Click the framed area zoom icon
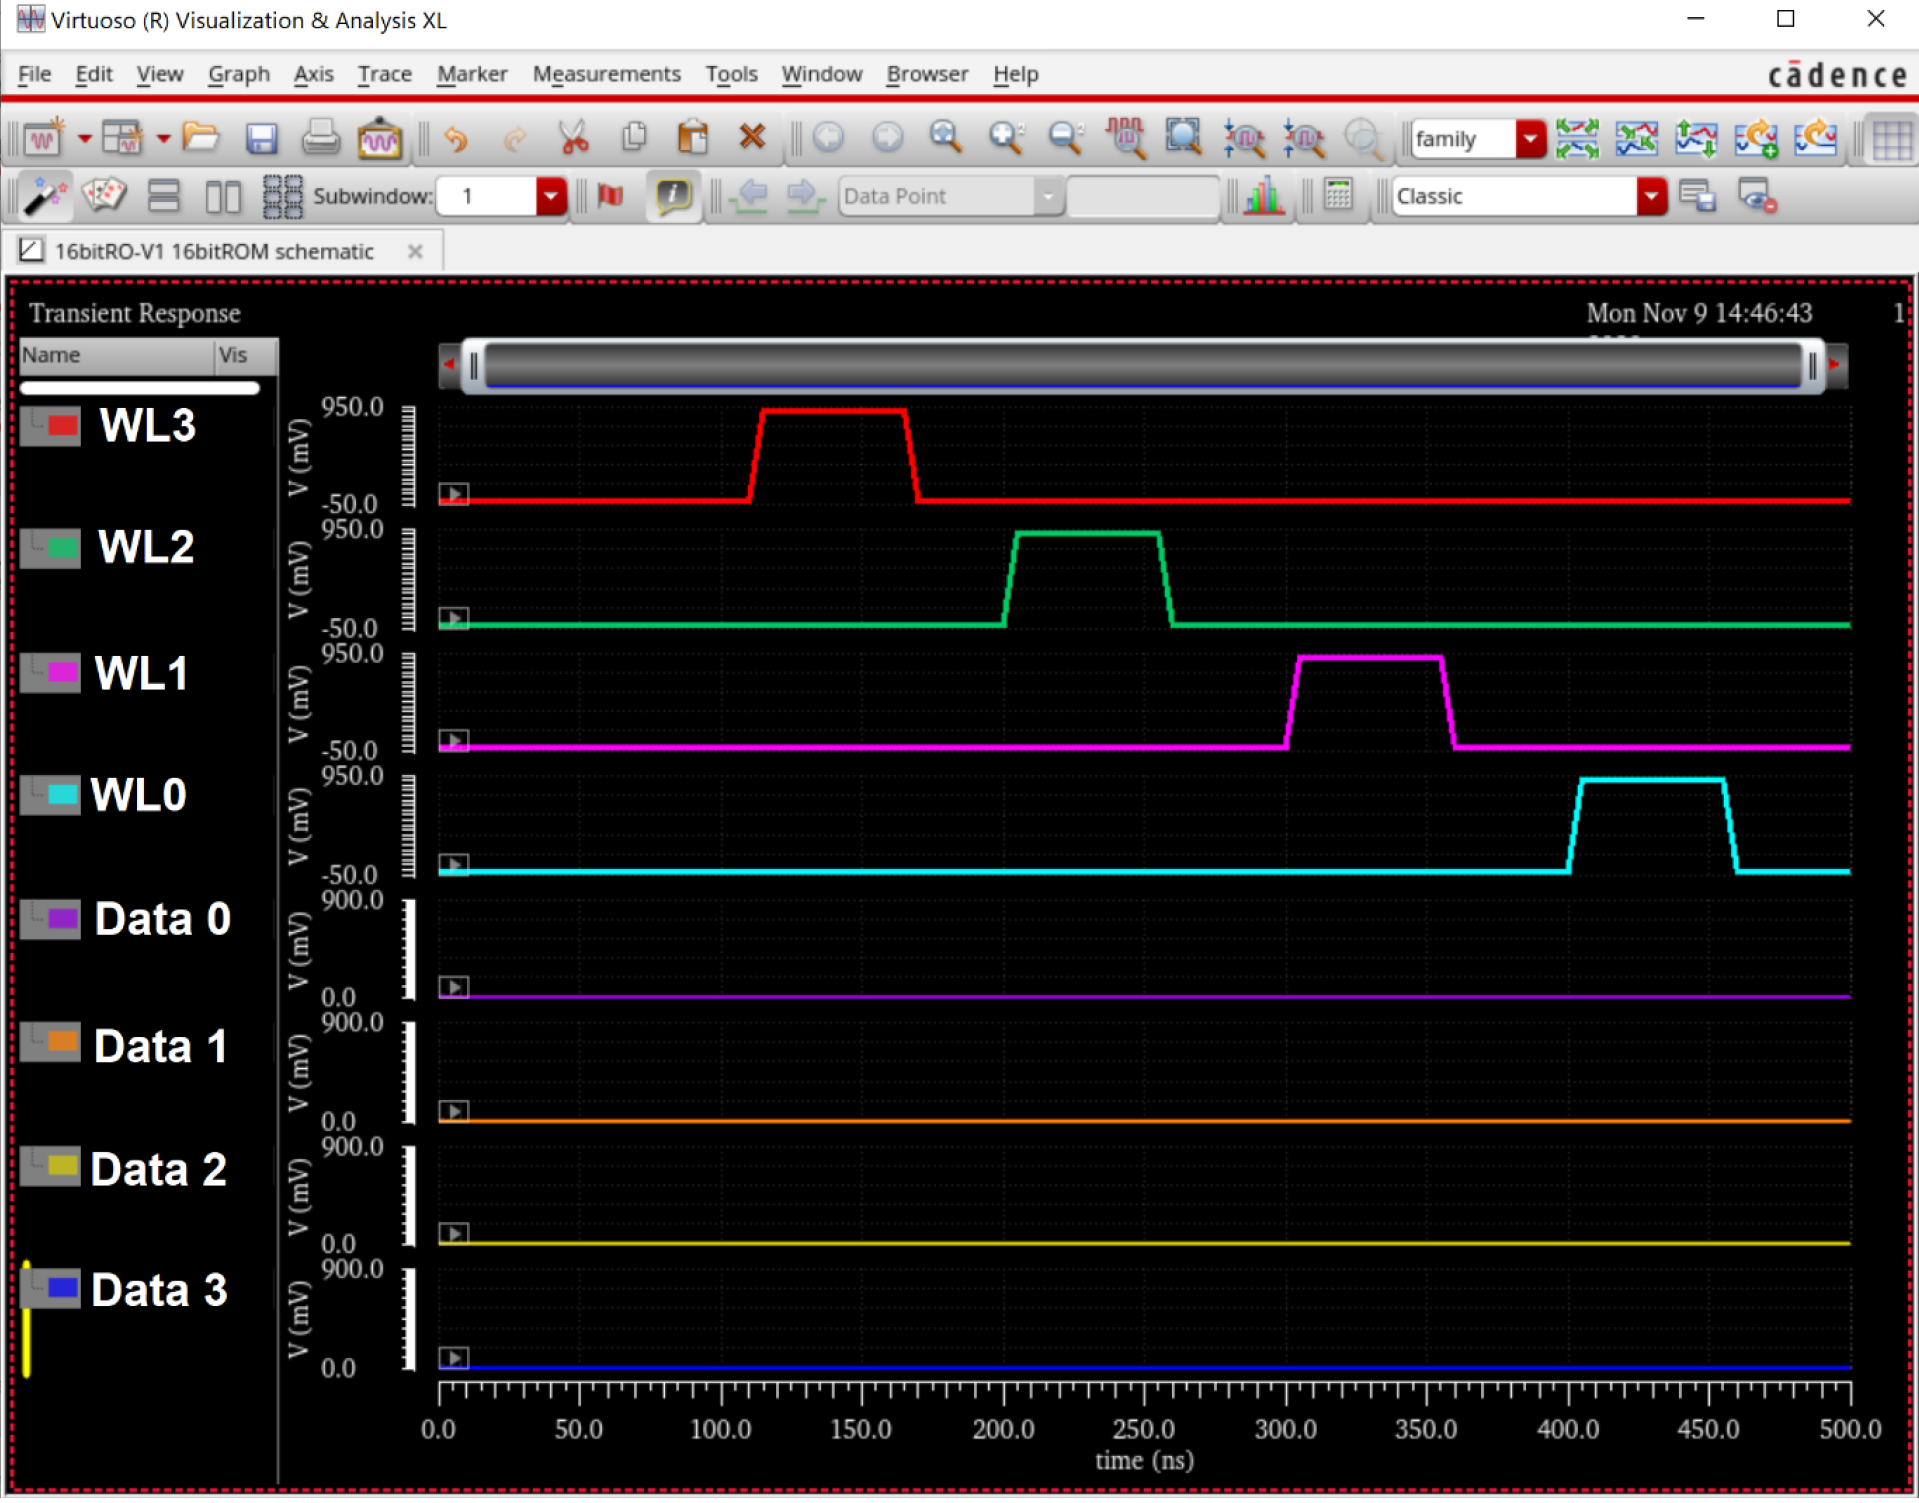Viewport: 1919px width, 1503px height. 1184,137
